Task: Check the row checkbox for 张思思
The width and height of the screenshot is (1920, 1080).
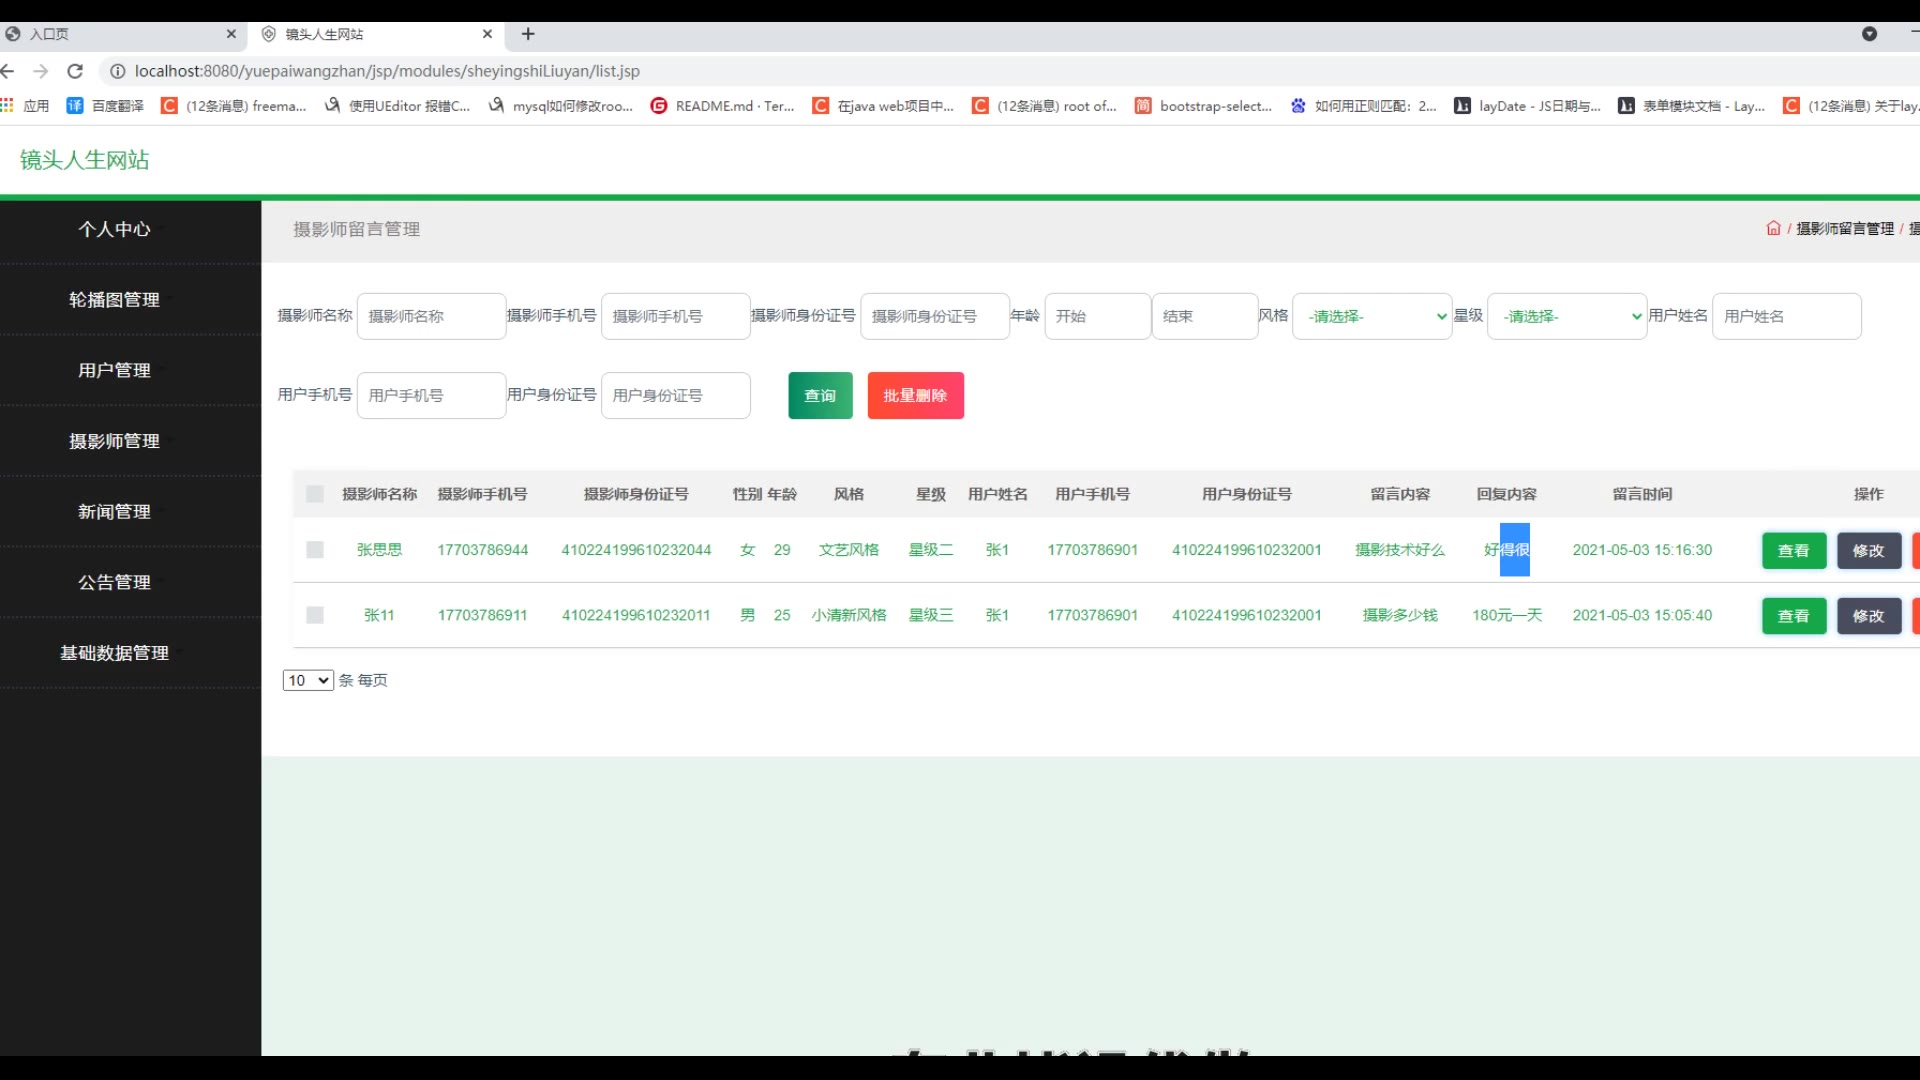Action: tap(315, 550)
